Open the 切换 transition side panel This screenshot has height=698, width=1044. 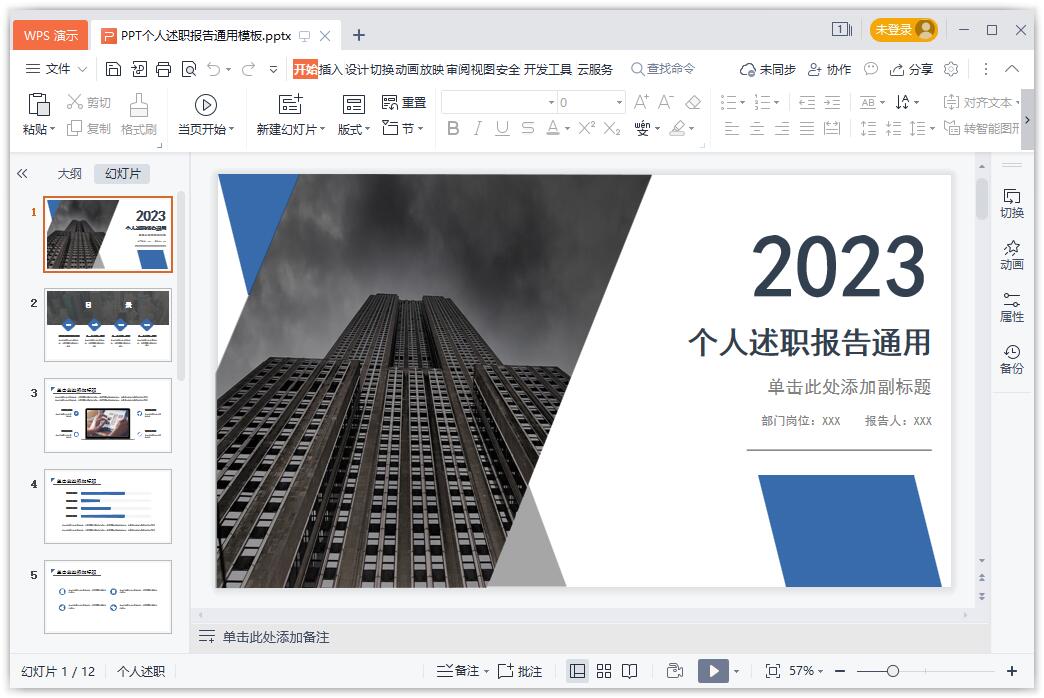click(1012, 203)
